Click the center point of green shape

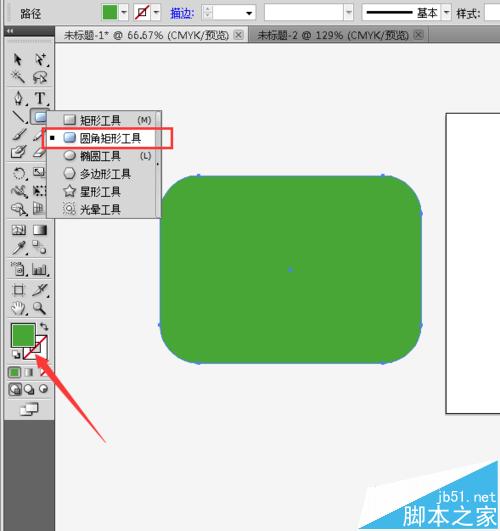(290, 270)
